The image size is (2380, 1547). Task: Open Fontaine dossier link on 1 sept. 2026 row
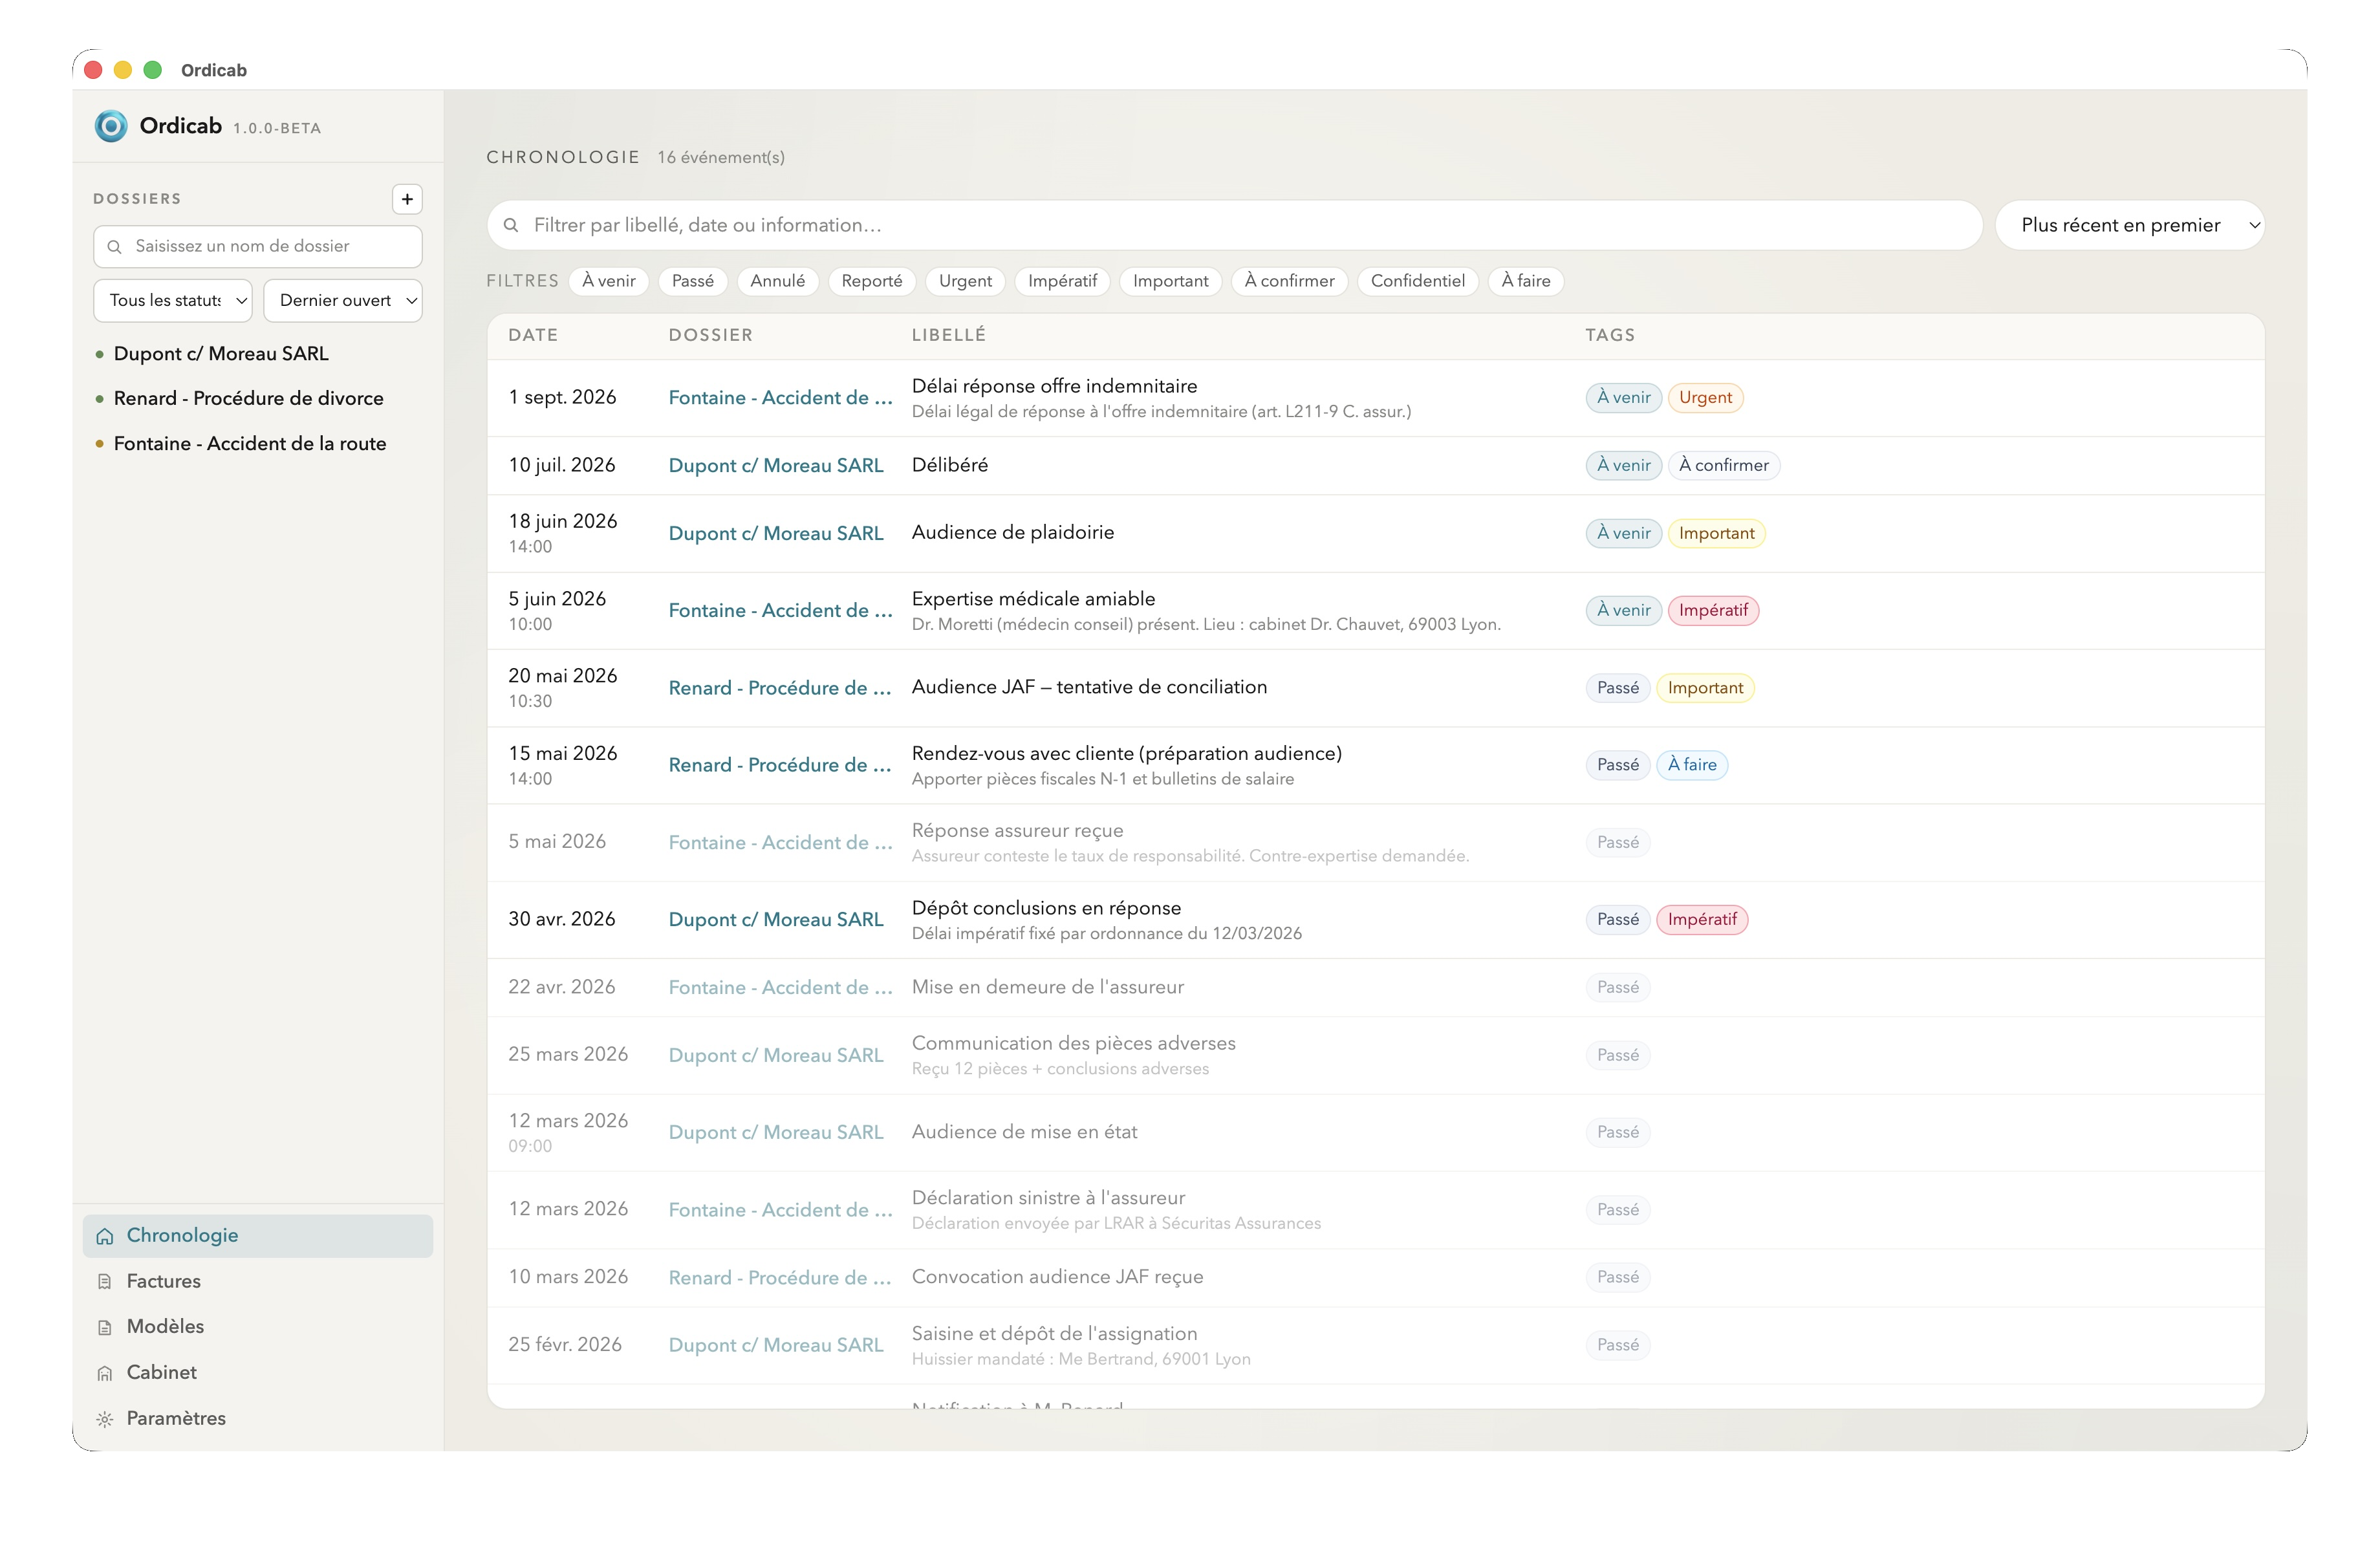(x=780, y=398)
